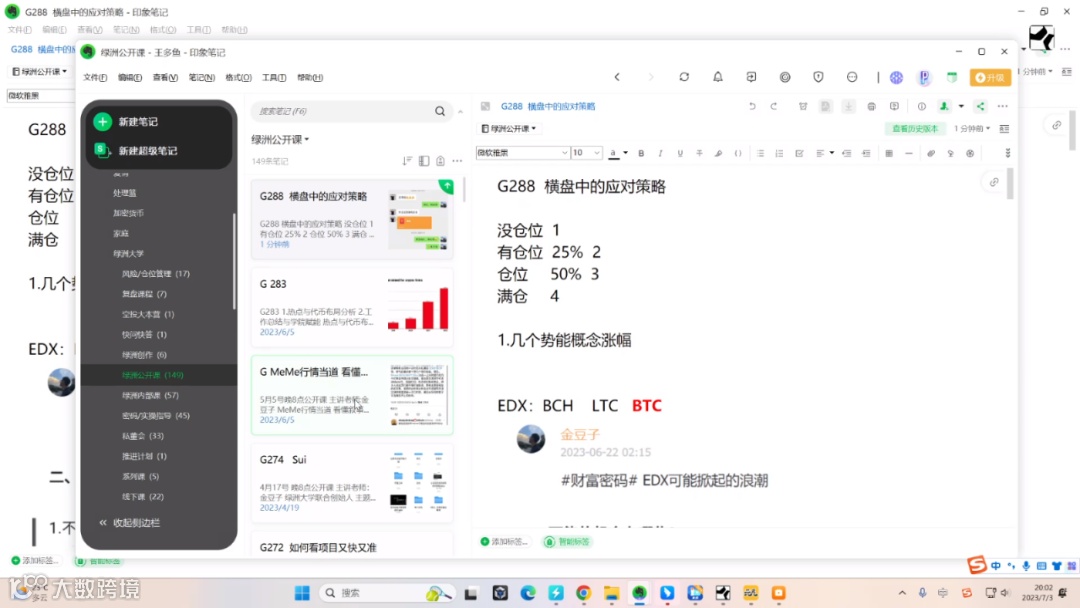Open note card G 283
Viewport: 1080px width, 608px height.
352,307
